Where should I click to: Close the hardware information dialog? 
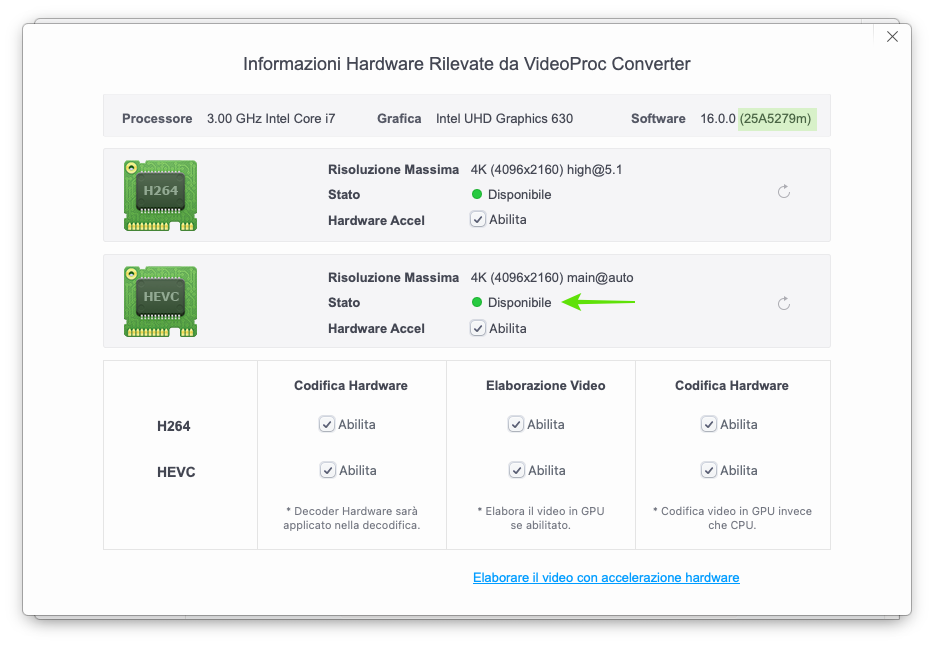click(x=892, y=37)
